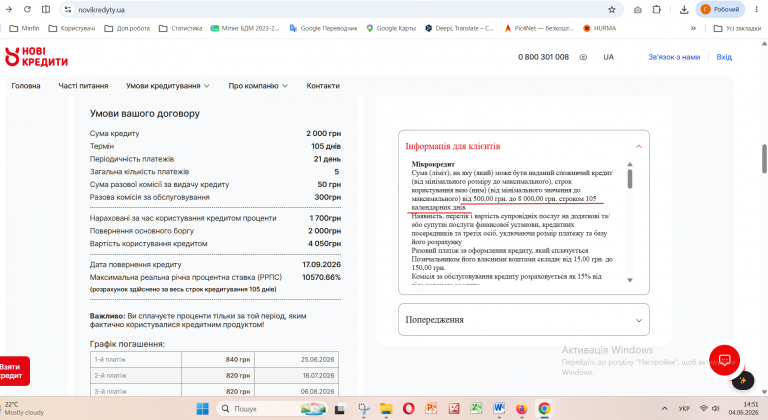Select the 1-й платіж row amount 840 грн
Viewport: 768px width, 420px height.
[238, 360]
